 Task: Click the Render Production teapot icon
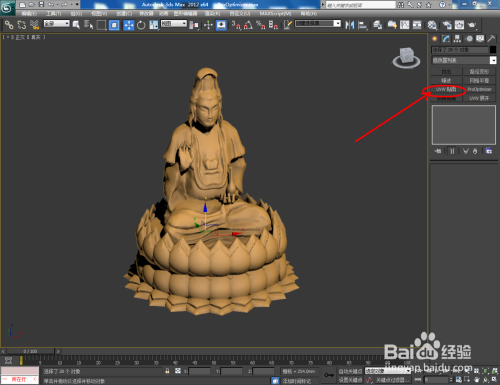(472, 25)
